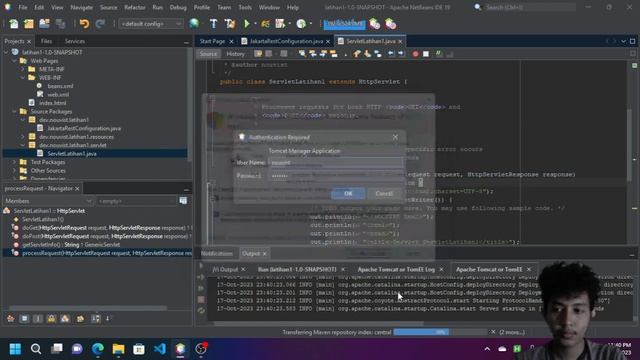Click the Redo toolbar icon
Viewport: 640px width, 360px height.
click(100, 24)
